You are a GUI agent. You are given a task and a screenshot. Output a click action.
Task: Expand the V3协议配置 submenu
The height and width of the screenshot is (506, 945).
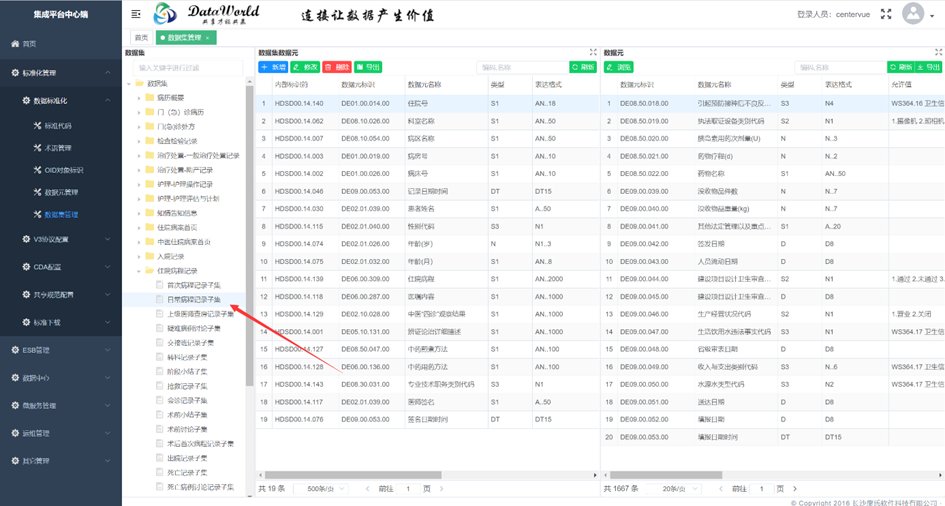(x=61, y=239)
